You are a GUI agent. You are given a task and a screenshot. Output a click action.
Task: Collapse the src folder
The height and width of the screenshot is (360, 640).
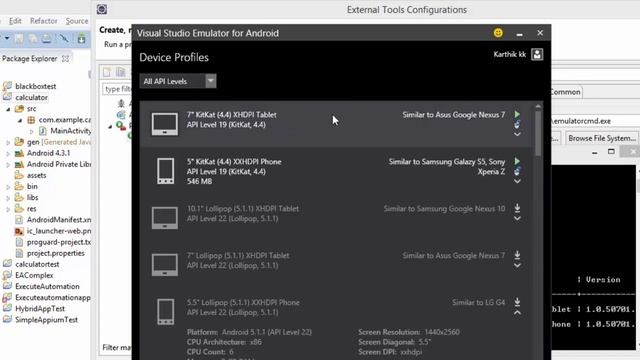pos(8,109)
